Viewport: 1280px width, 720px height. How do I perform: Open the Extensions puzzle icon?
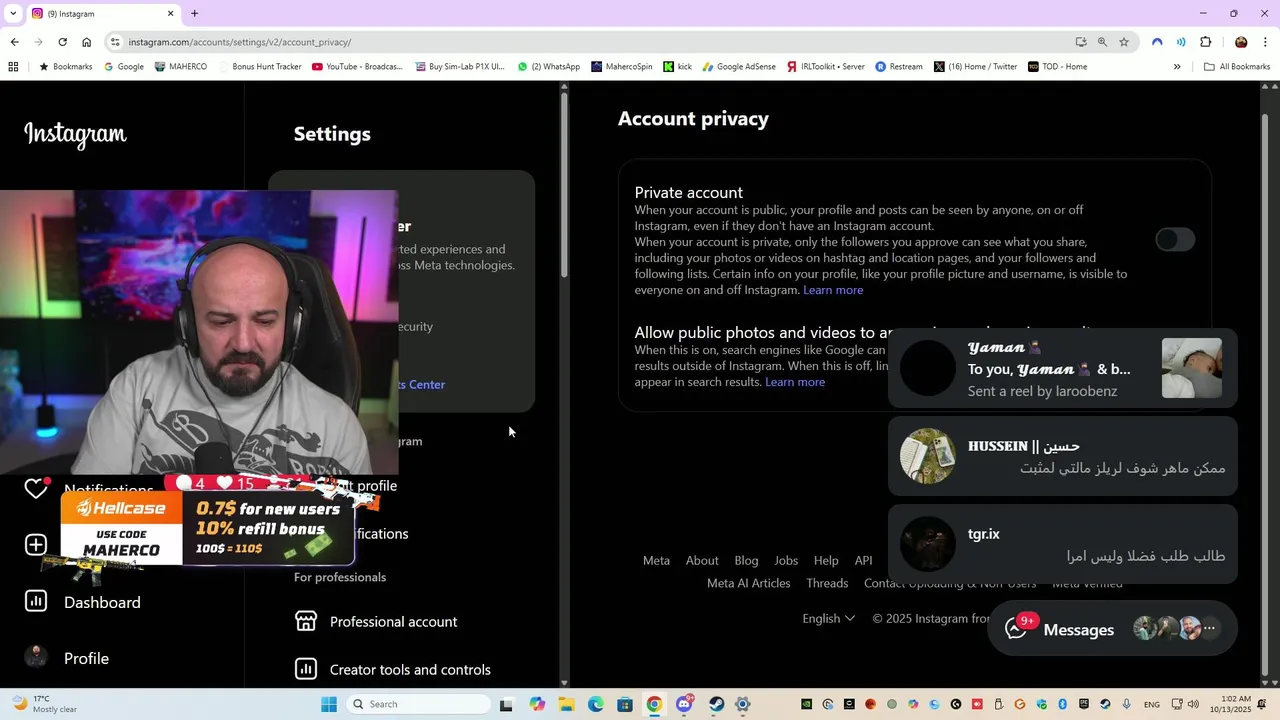(1205, 42)
